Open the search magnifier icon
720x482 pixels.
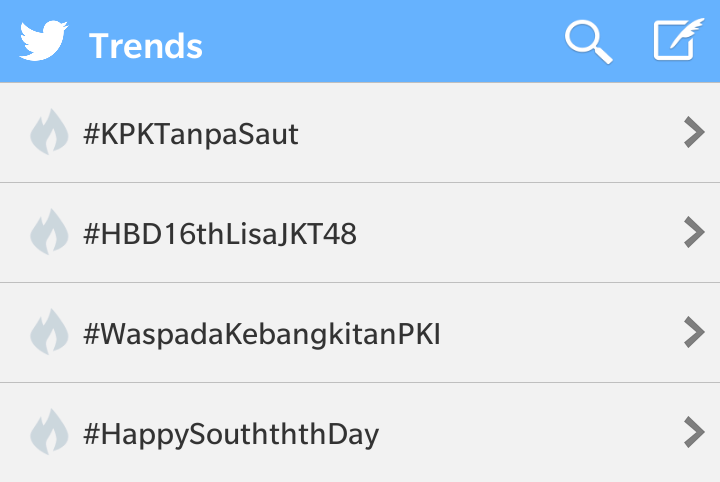point(589,42)
